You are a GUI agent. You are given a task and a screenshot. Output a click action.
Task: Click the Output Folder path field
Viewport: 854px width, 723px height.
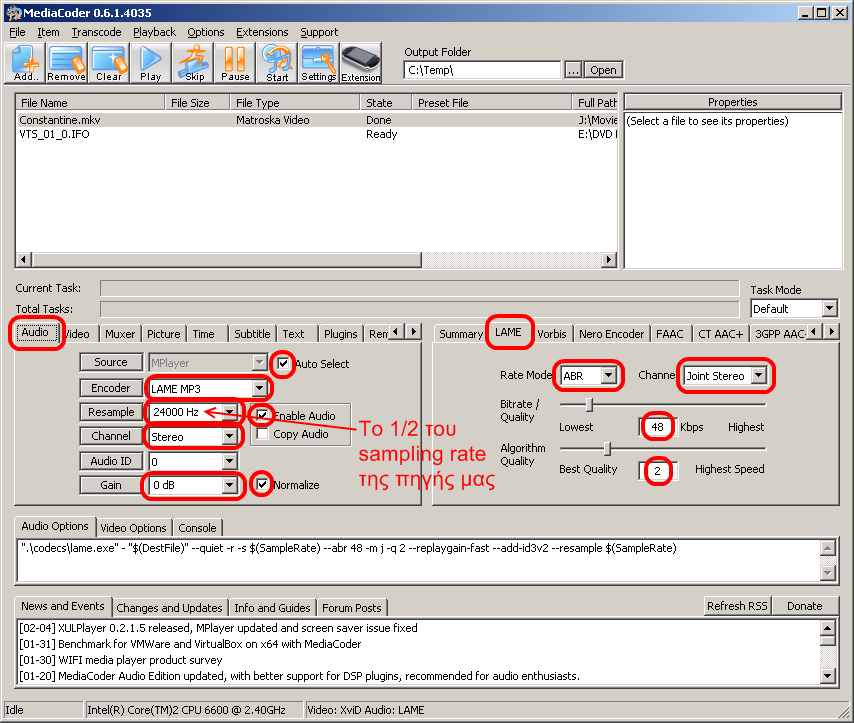click(x=482, y=70)
